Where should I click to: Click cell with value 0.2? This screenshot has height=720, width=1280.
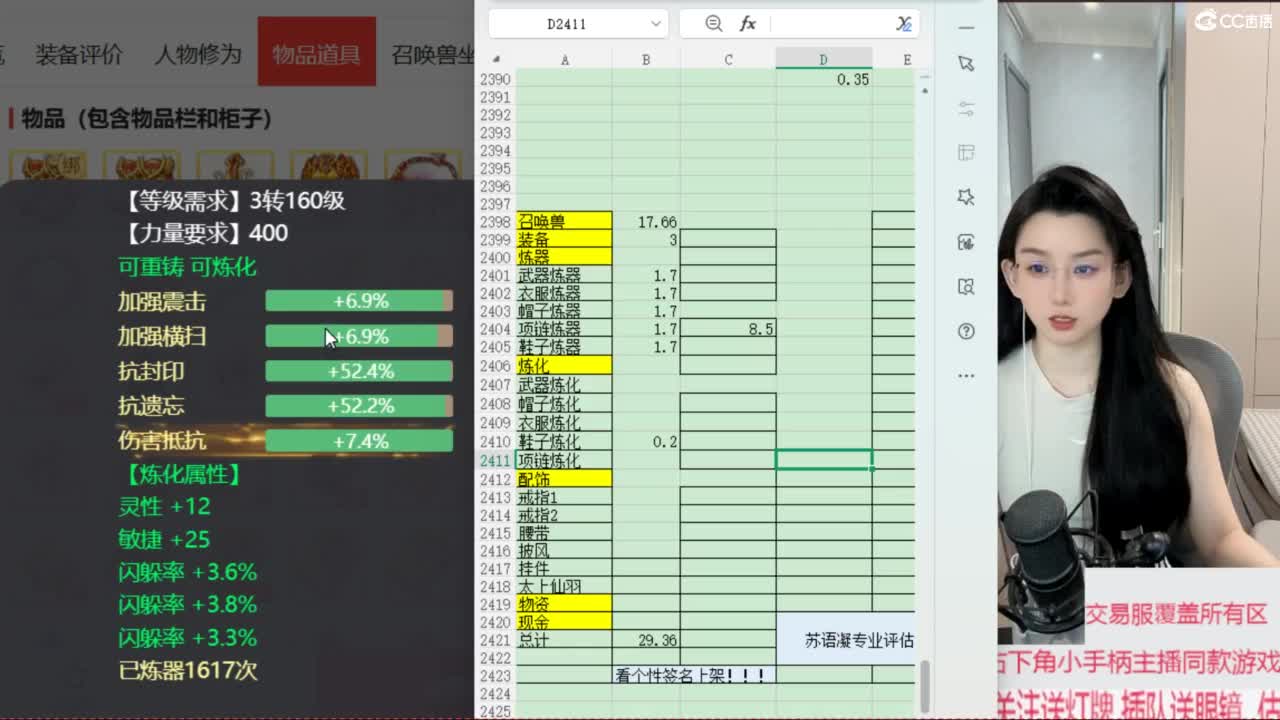[646, 442]
